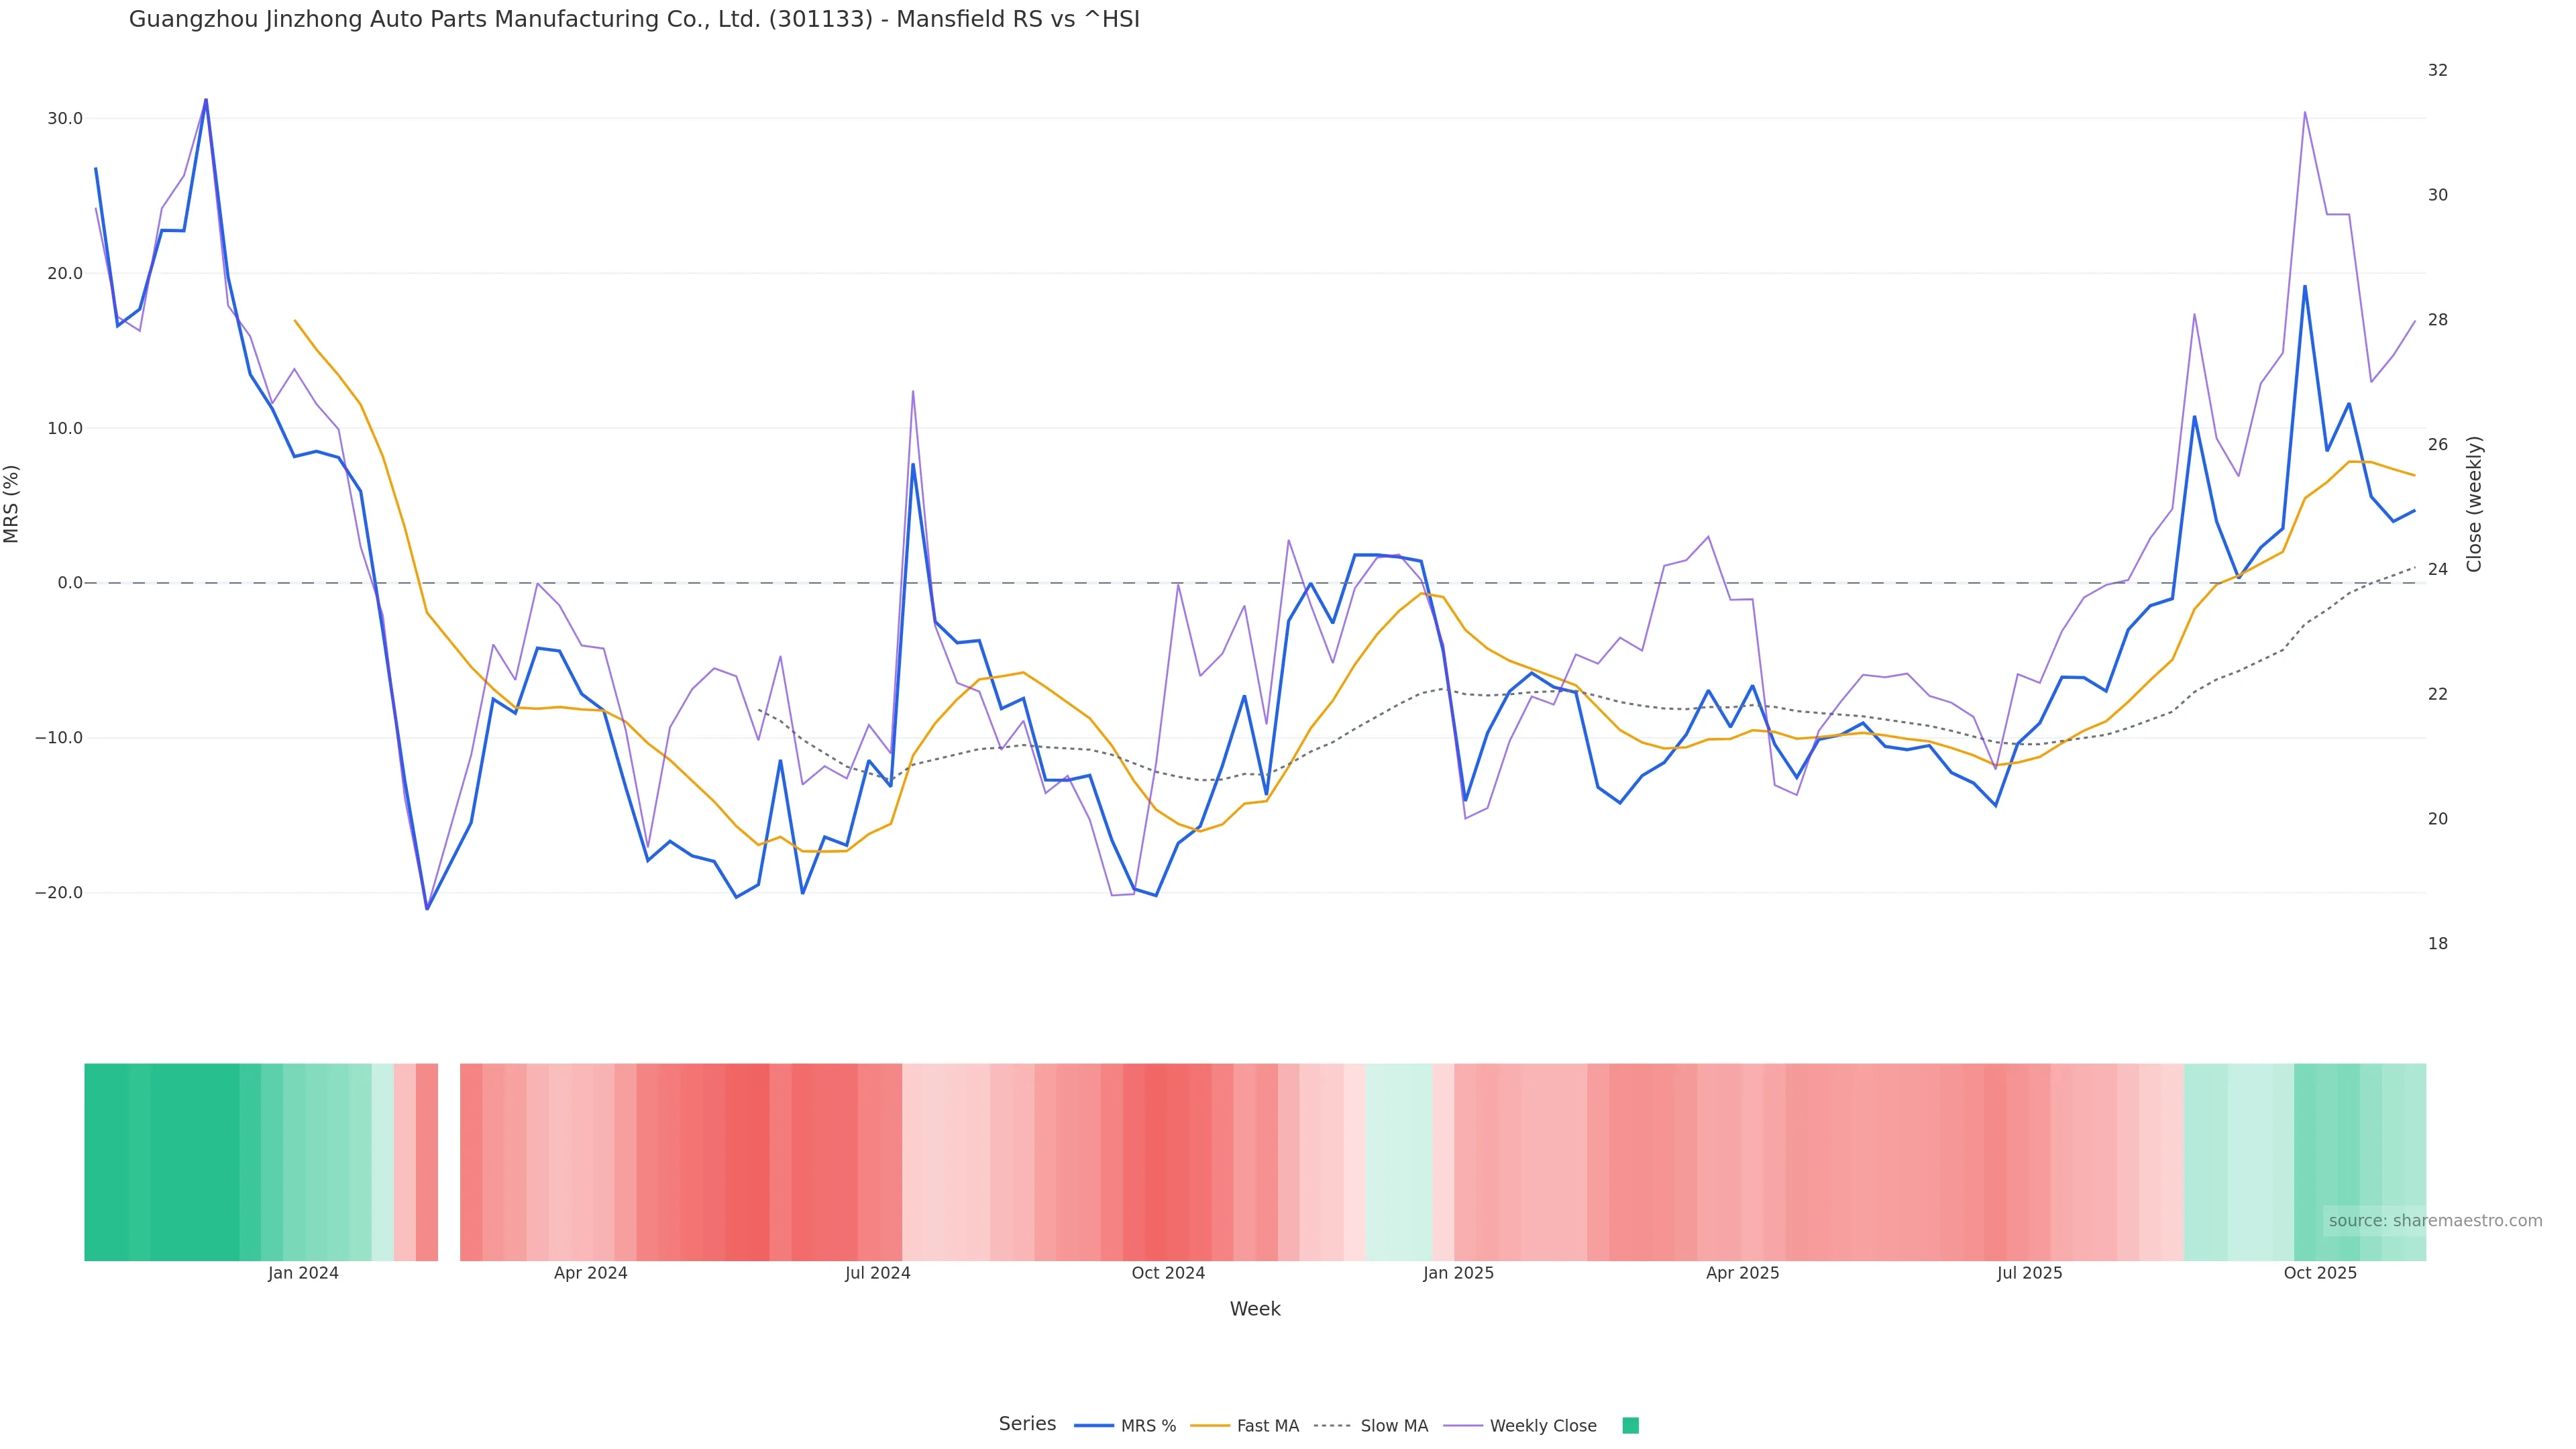The width and height of the screenshot is (2576, 1449).
Task: Click the Jul 2024 axis label
Action: [877, 1273]
